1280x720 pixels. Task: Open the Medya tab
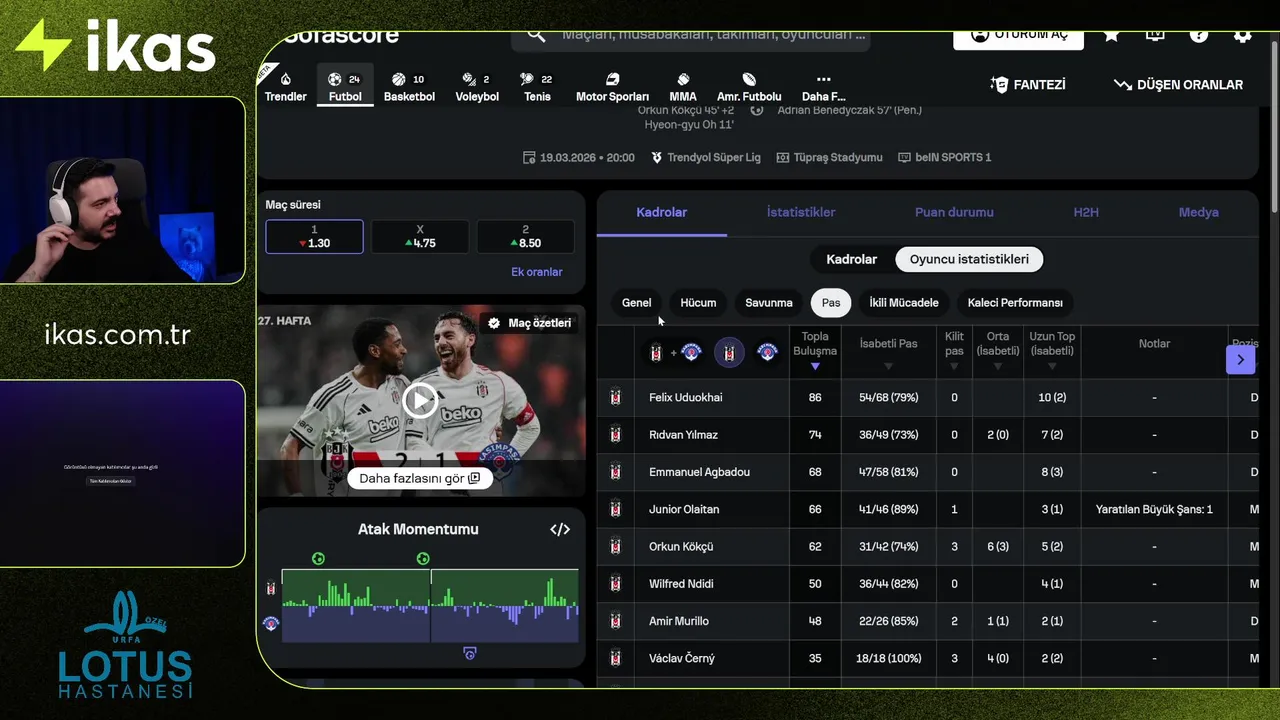1198,212
